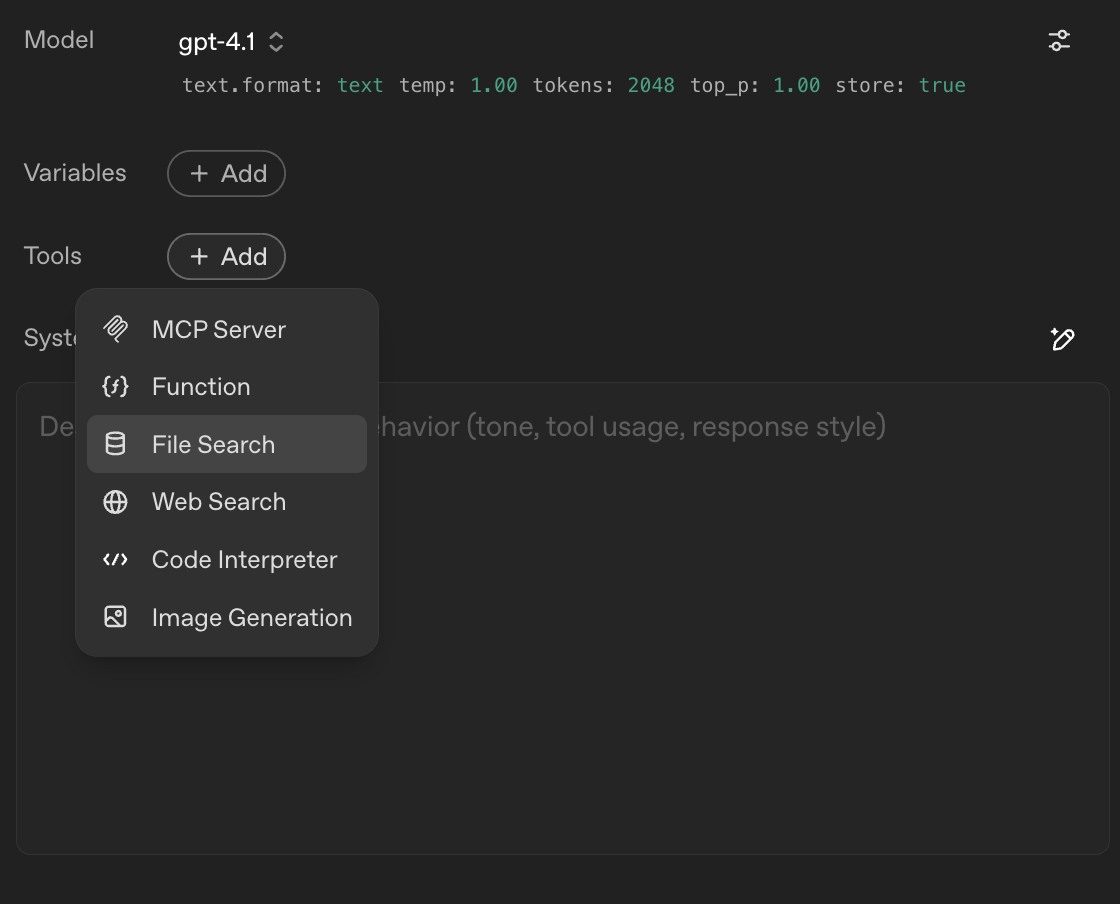
Task: Click the Function curly braces icon
Action: click(115, 386)
